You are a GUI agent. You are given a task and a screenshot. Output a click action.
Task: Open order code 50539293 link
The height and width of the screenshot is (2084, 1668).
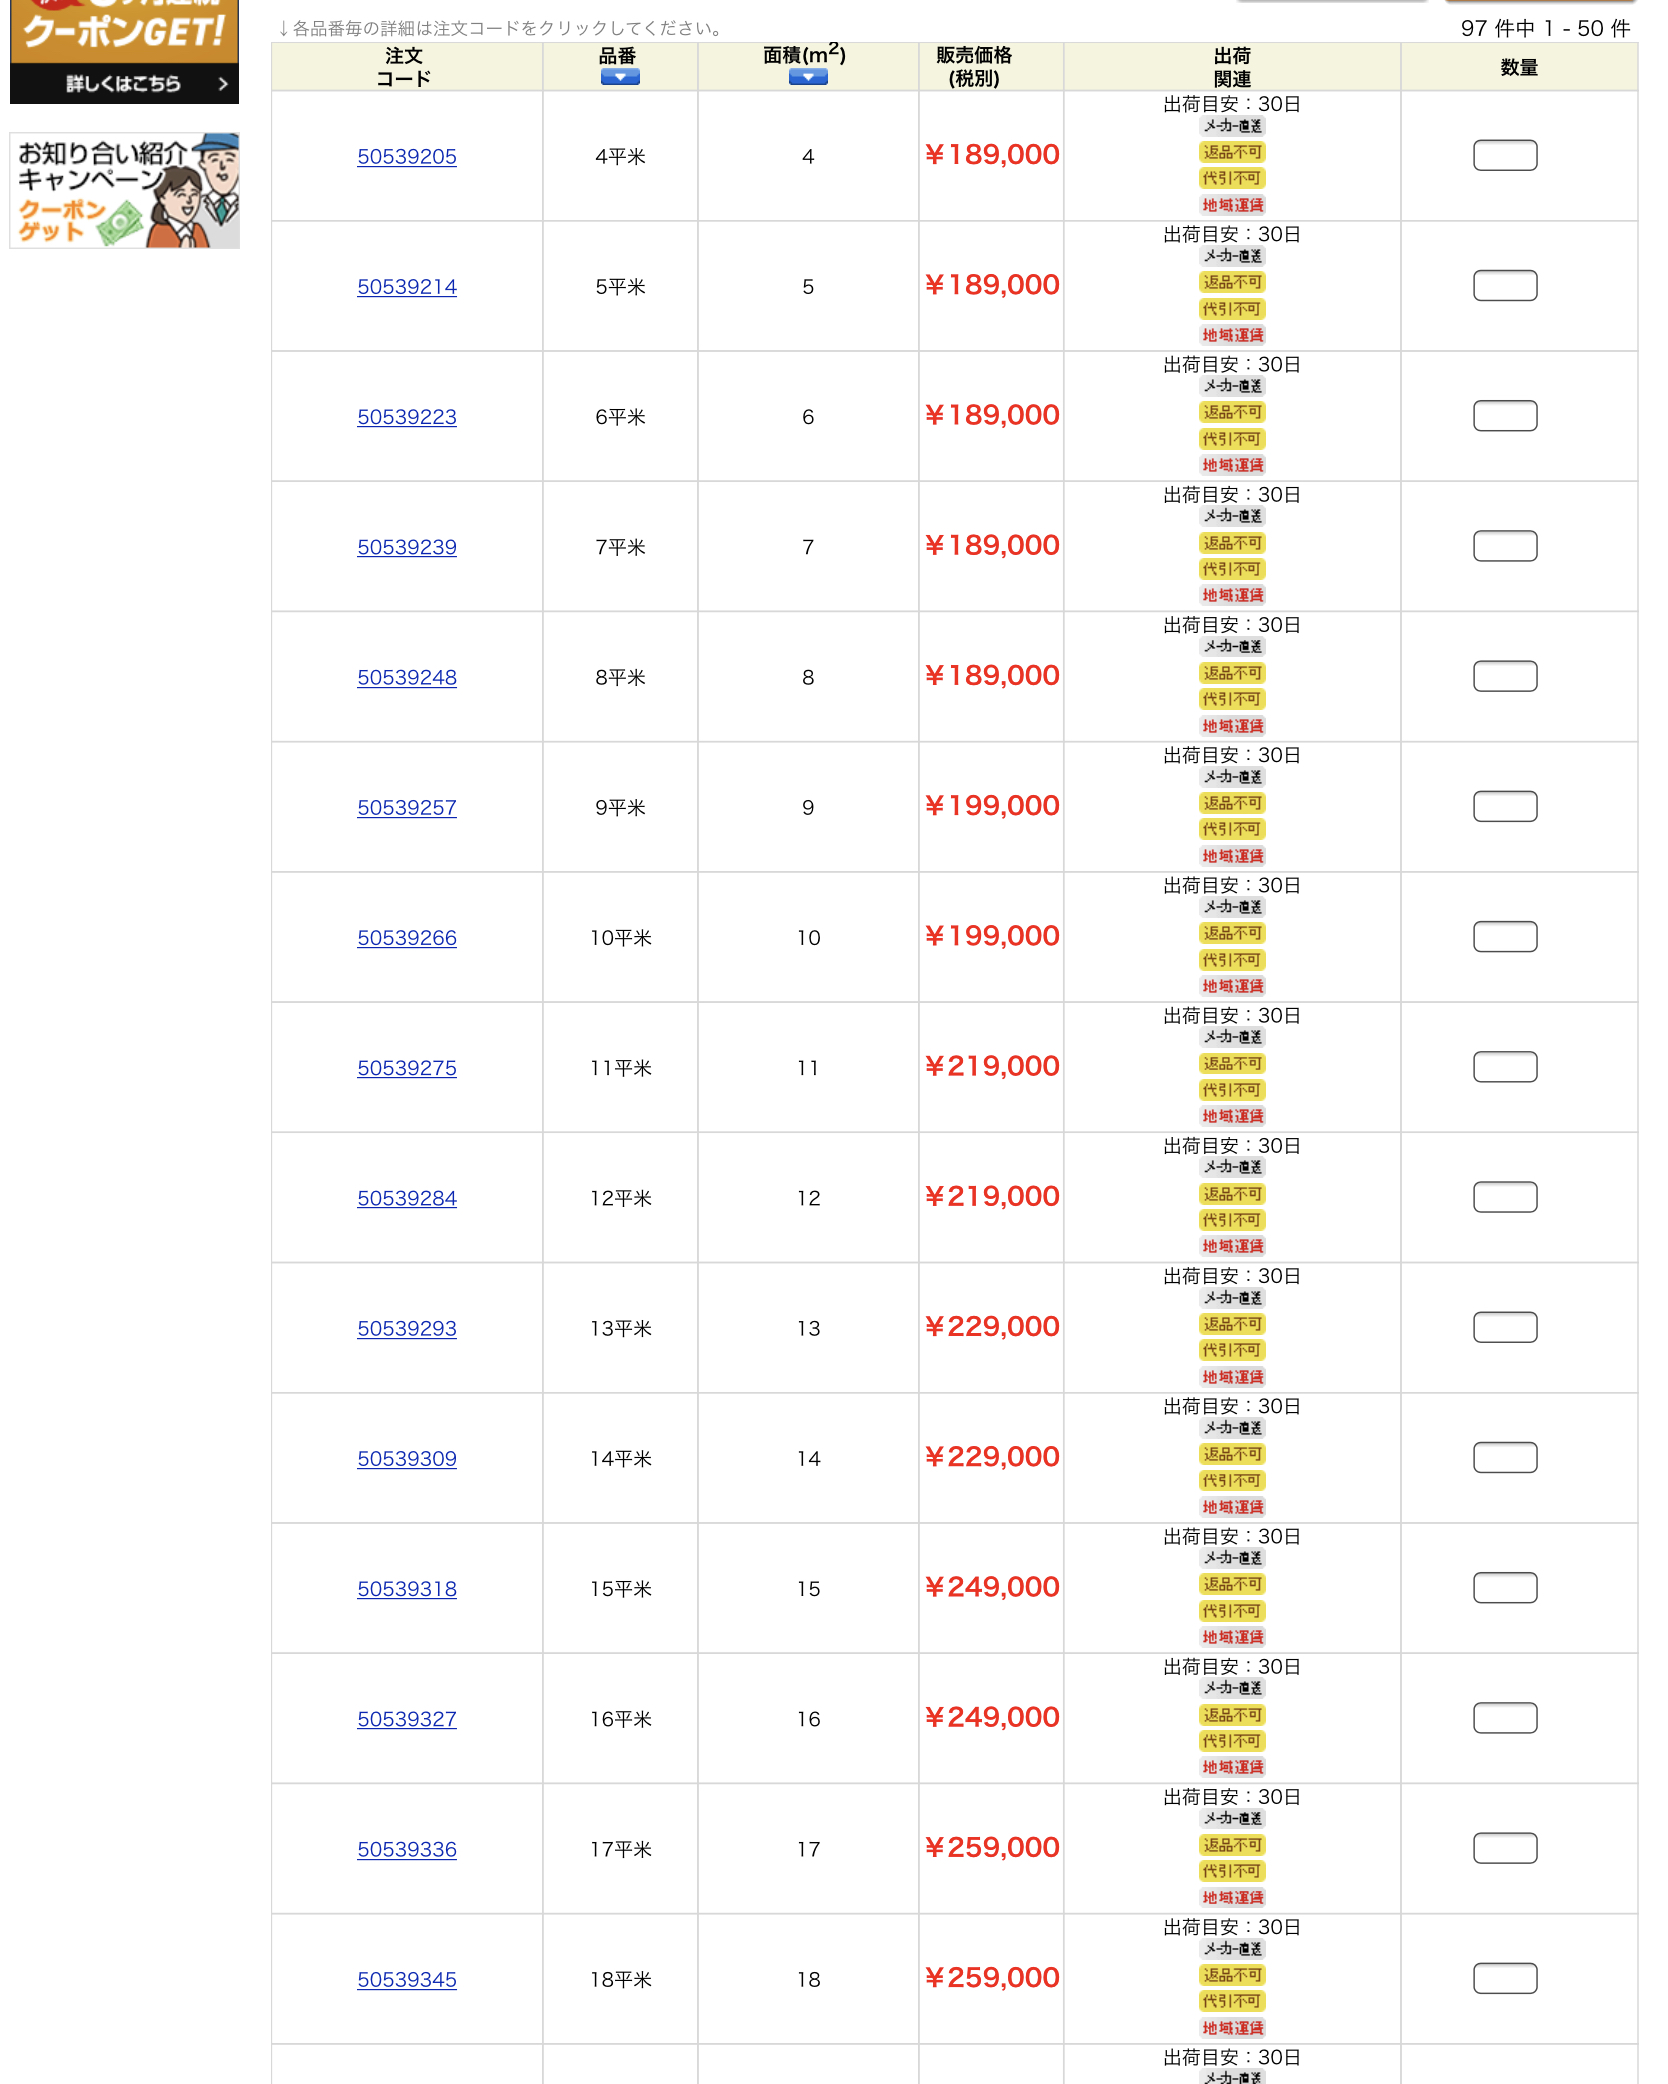(x=407, y=1329)
